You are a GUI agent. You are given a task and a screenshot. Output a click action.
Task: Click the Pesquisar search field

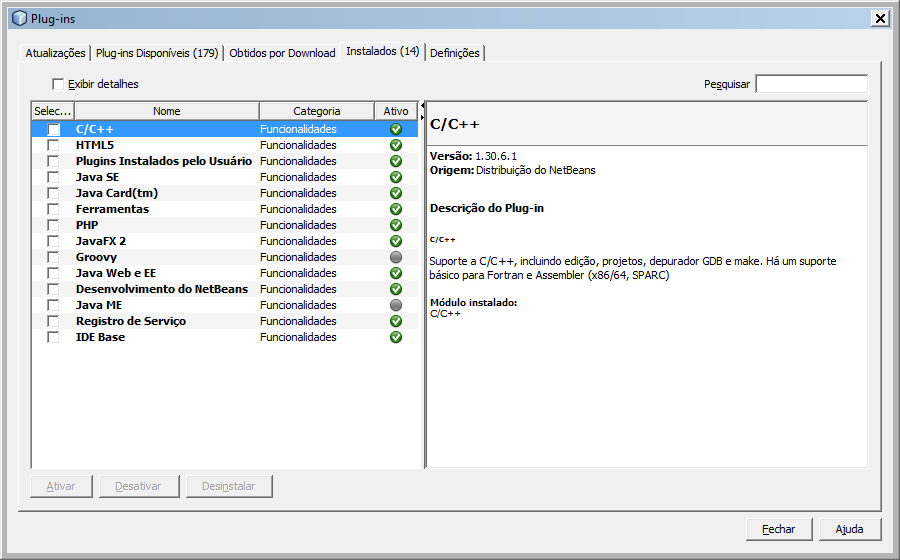pos(812,84)
